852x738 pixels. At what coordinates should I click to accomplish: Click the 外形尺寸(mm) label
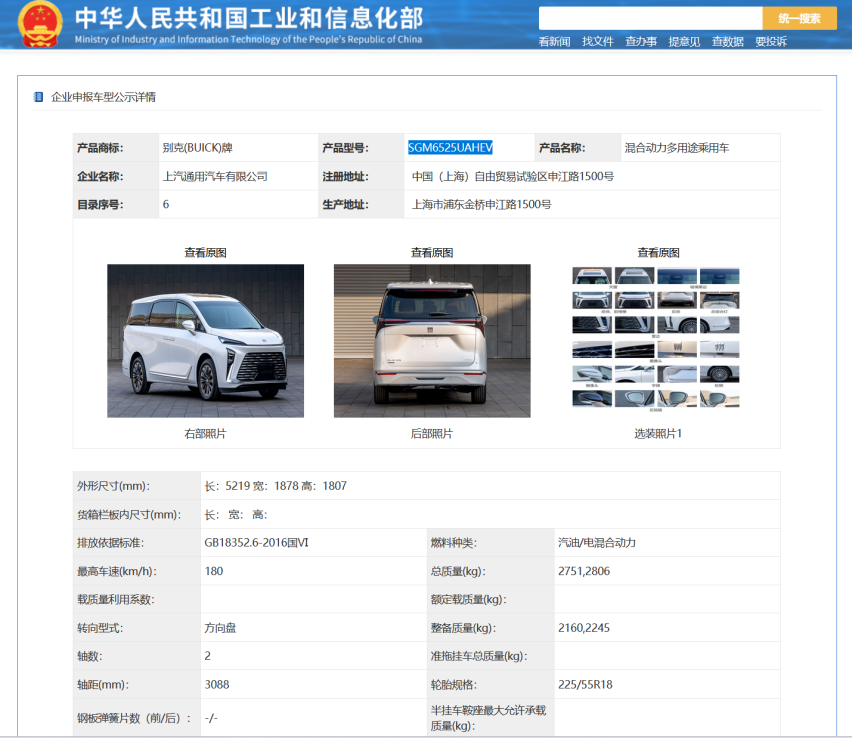pos(113,486)
